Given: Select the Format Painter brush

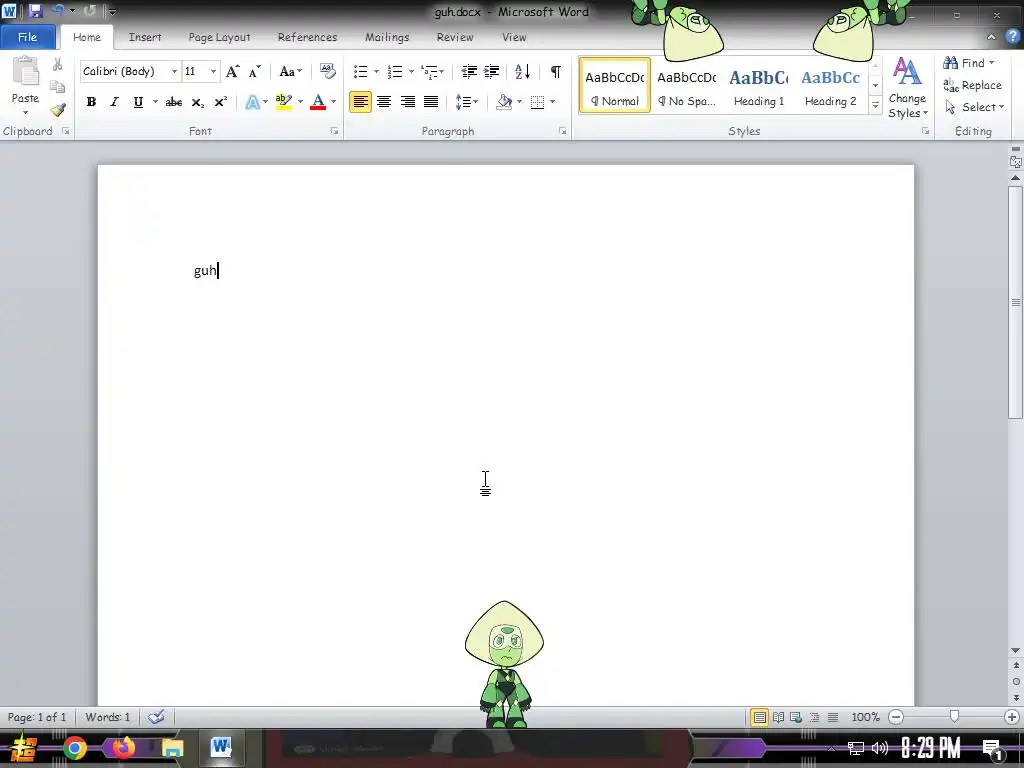Looking at the screenshot, I should pyautogui.click(x=57, y=110).
